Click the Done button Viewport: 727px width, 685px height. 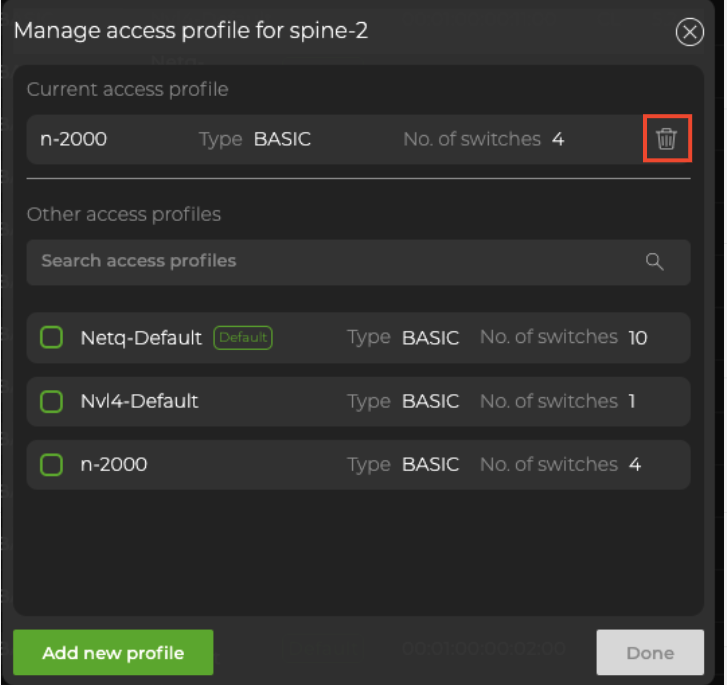tap(650, 653)
